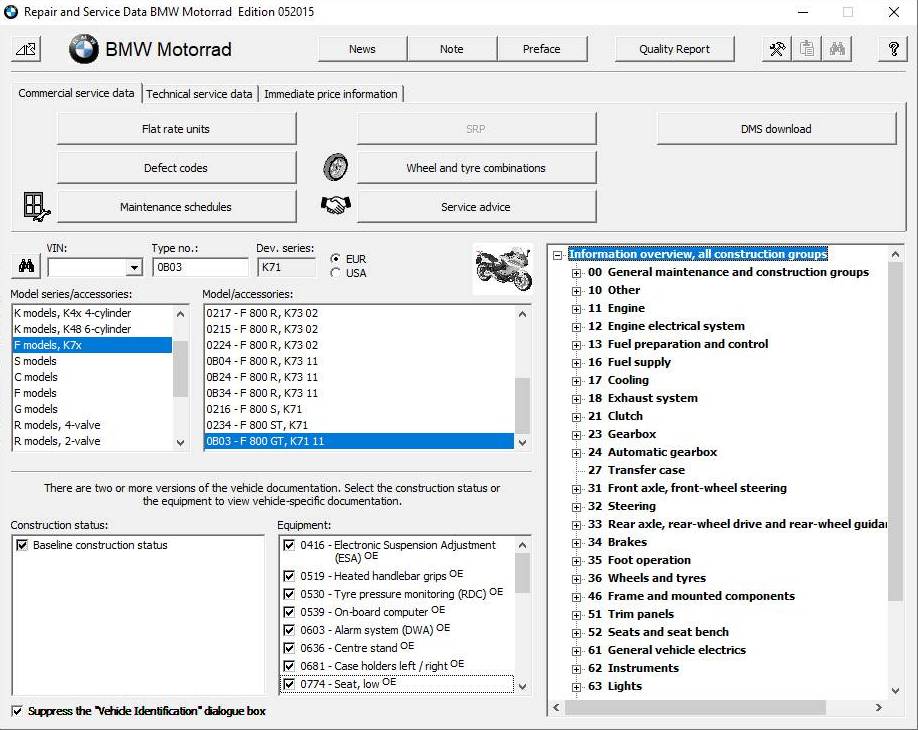The width and height of the screenshot is (918, 730).
Task: Click DMS download button
Action: pos(776,129)
